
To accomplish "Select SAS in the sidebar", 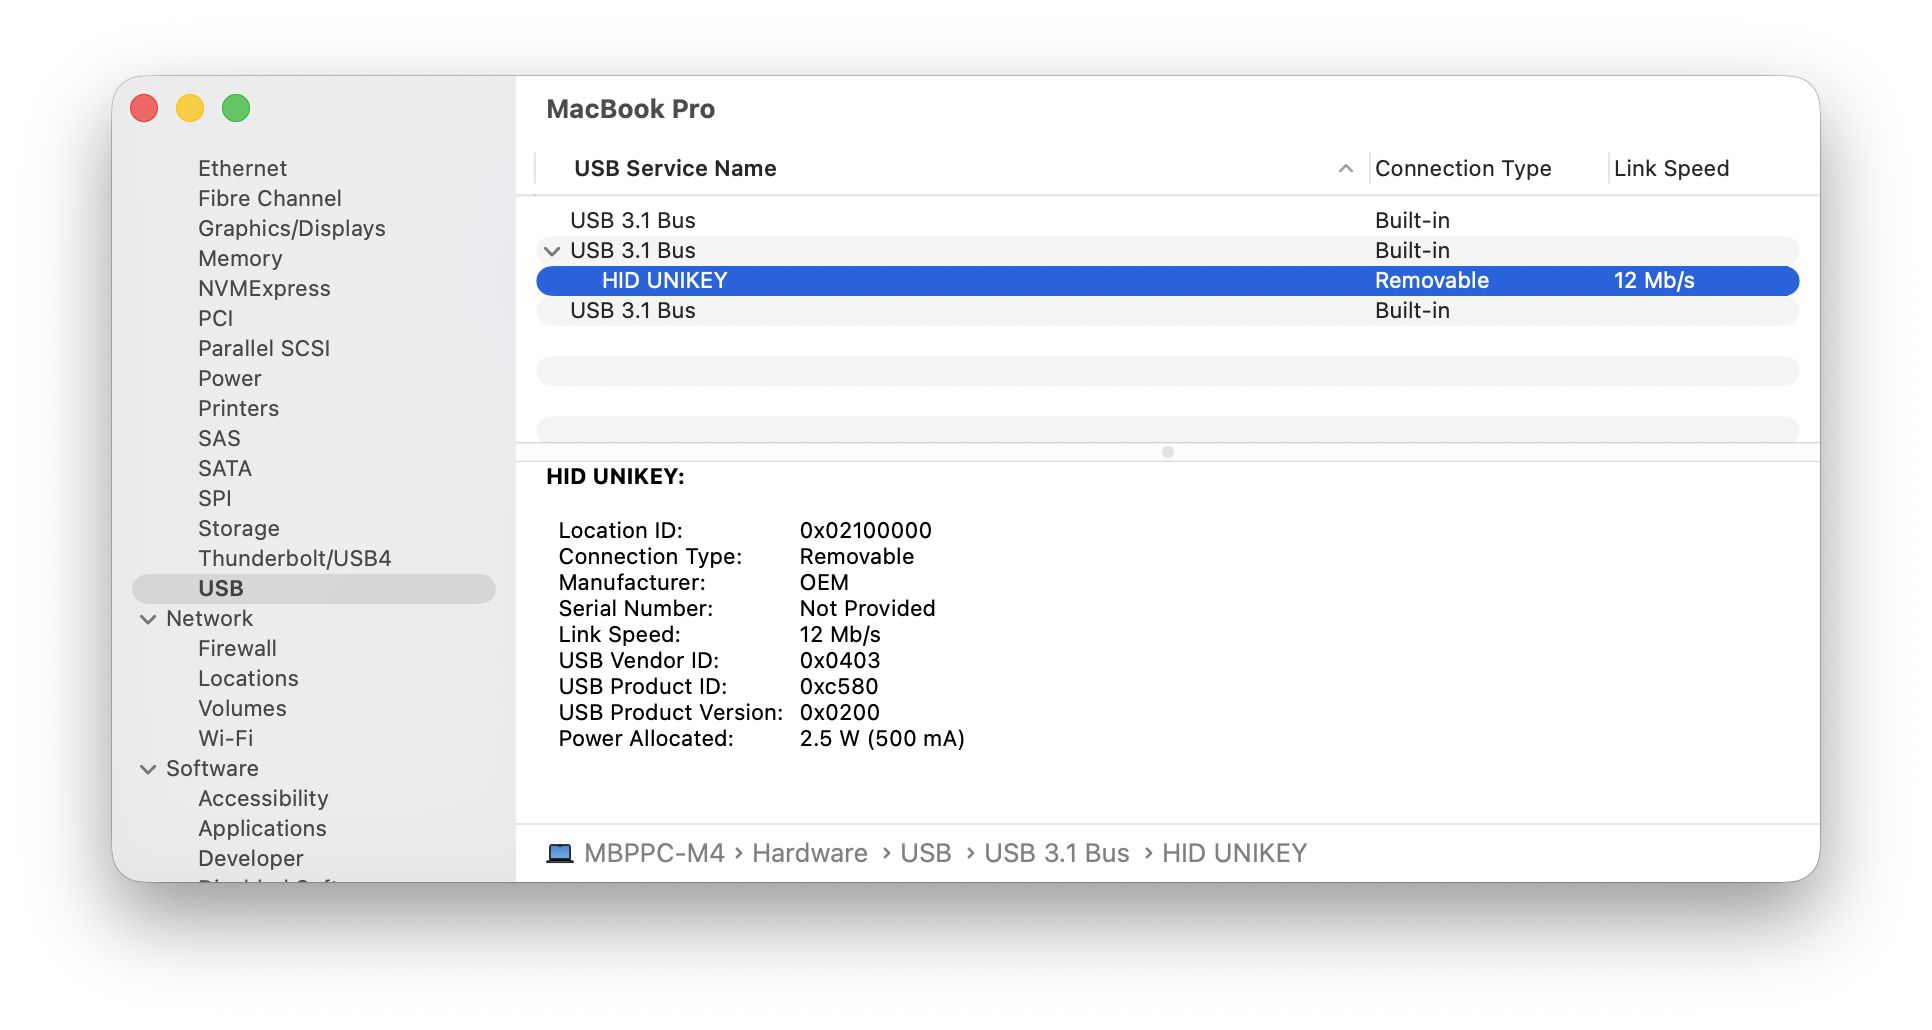I will click(219, 438).
